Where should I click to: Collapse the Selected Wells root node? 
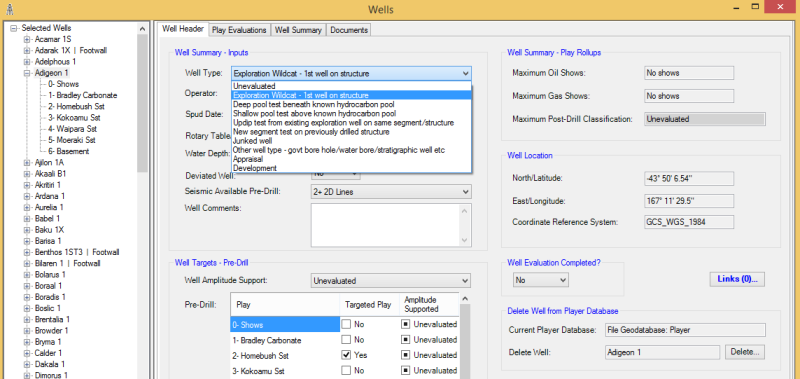click(x=14, y=29)
